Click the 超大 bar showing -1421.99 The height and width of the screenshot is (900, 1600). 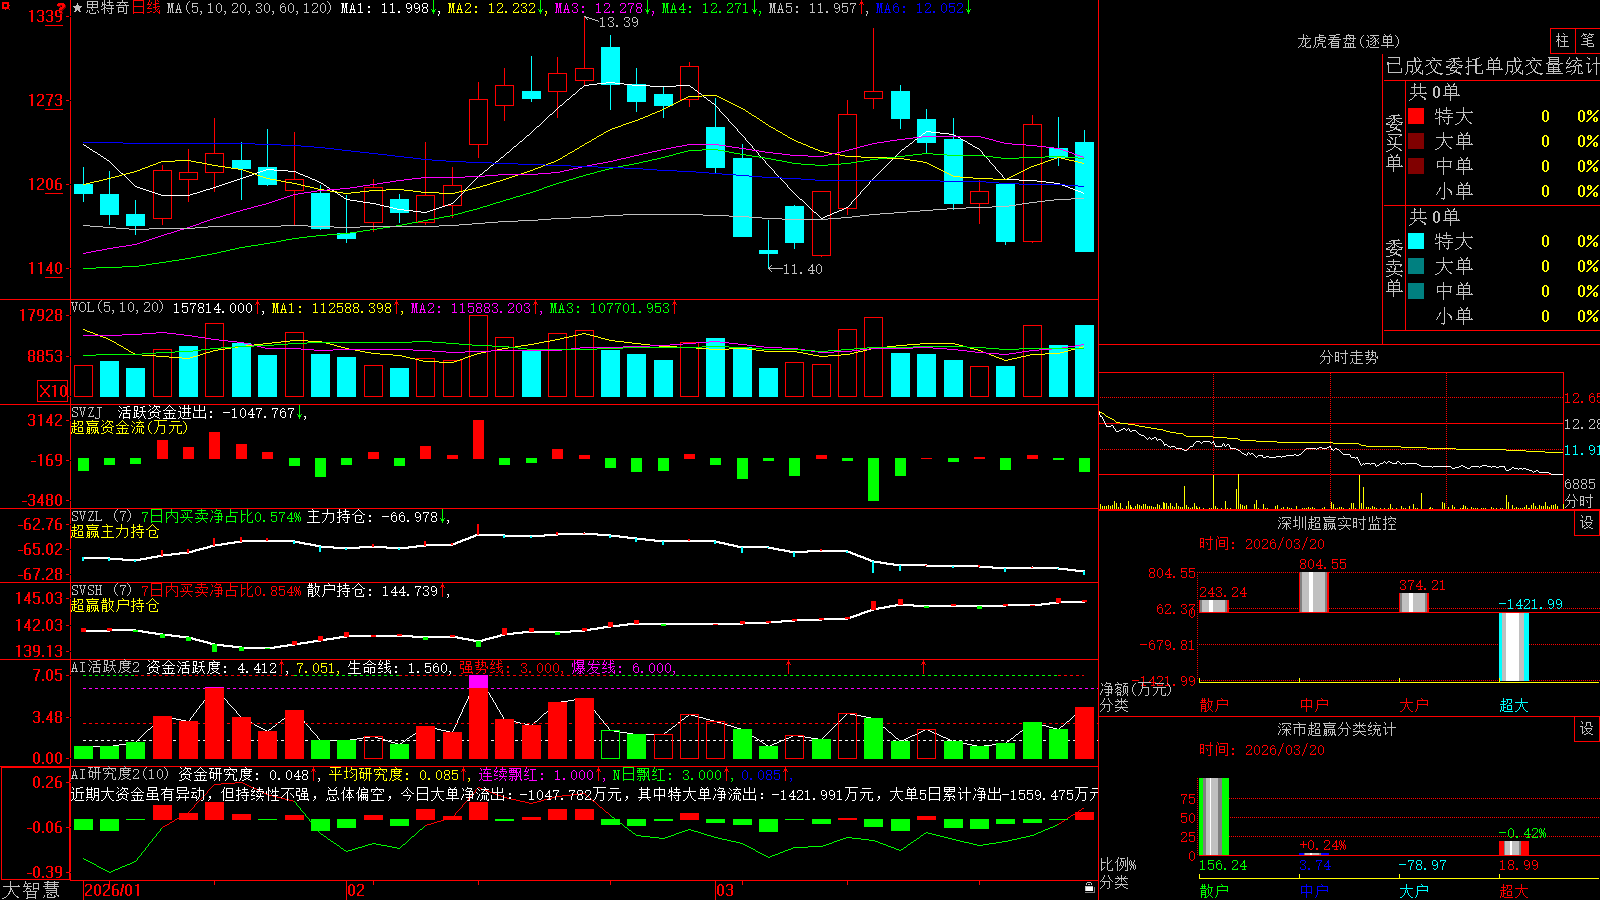[1514, 647]
